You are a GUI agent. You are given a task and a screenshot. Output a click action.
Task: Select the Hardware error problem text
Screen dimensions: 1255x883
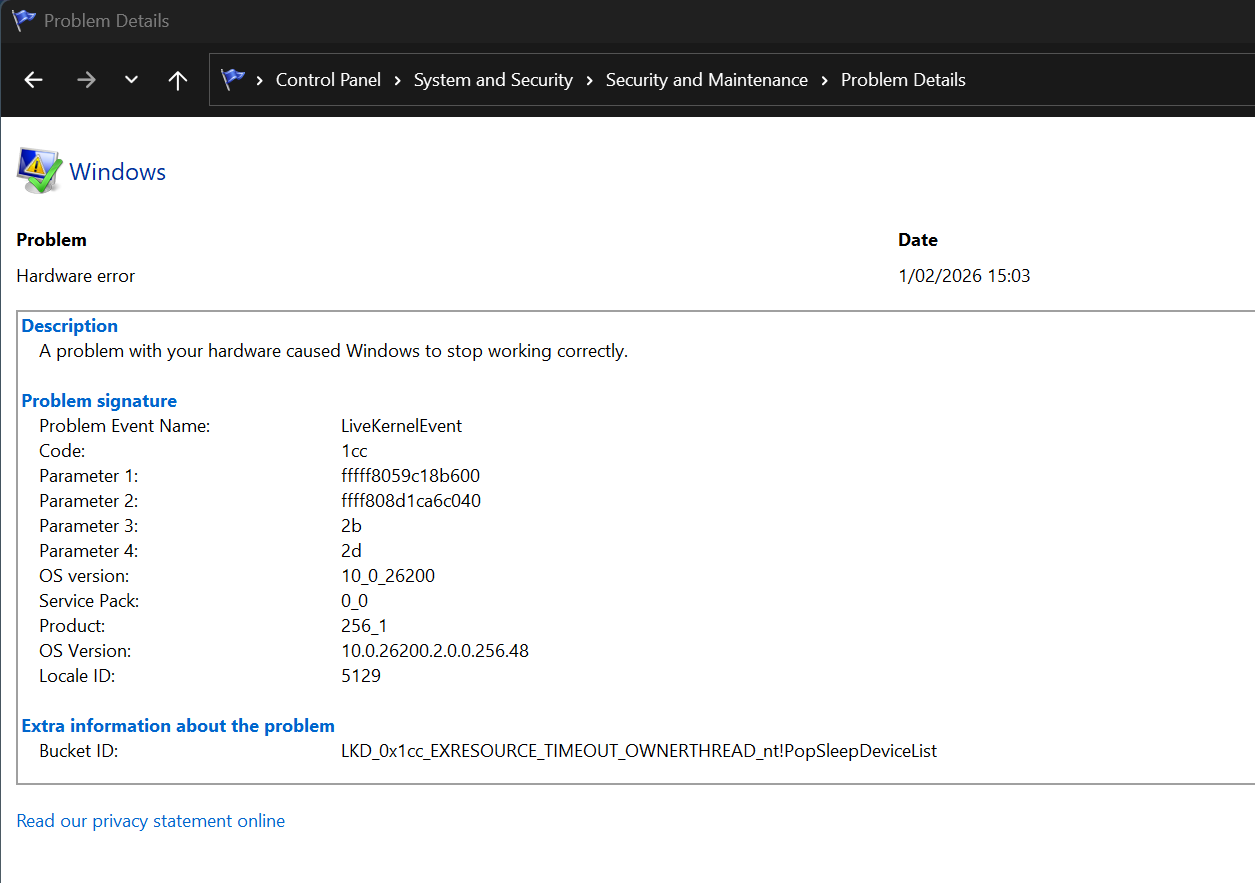click(x=76, y=276)
